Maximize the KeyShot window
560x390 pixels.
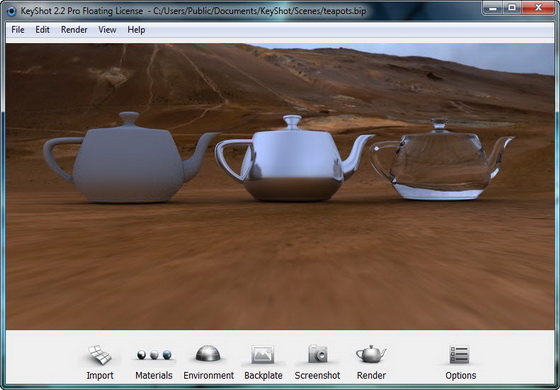tap(512, 8)
